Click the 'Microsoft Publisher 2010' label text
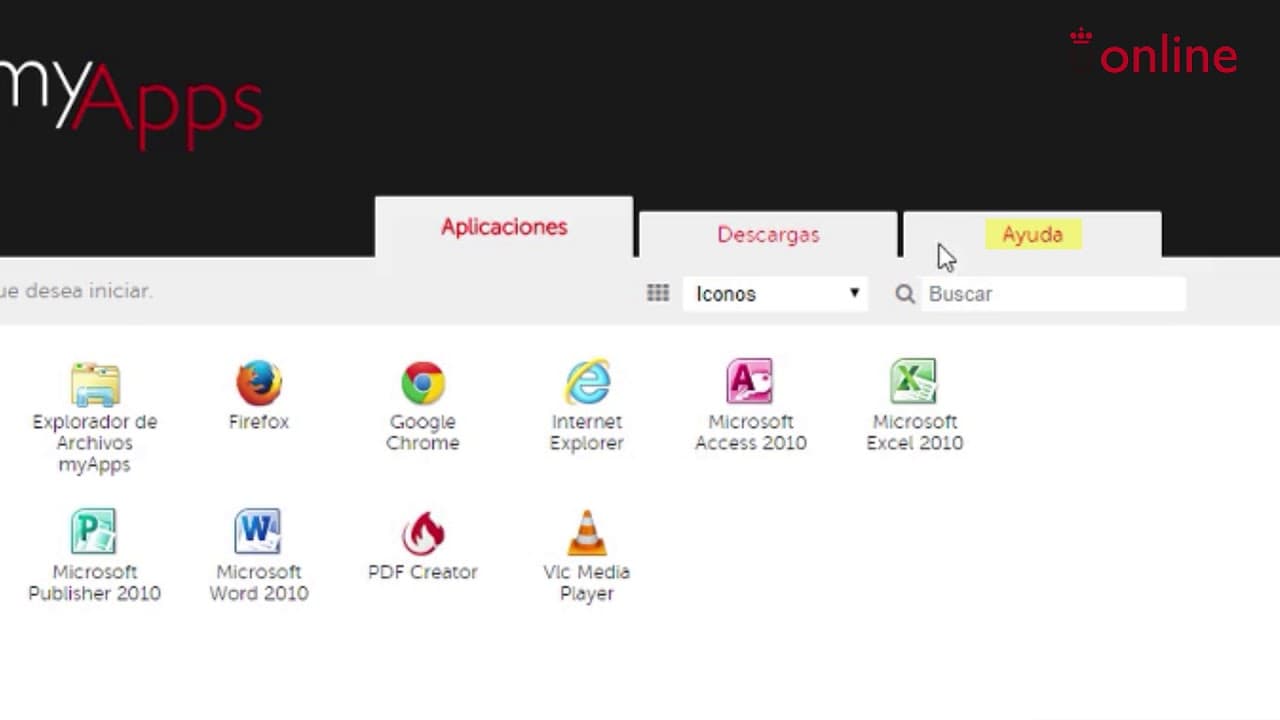This screenshot has height=720, width=1280. (x=95, y=583)
